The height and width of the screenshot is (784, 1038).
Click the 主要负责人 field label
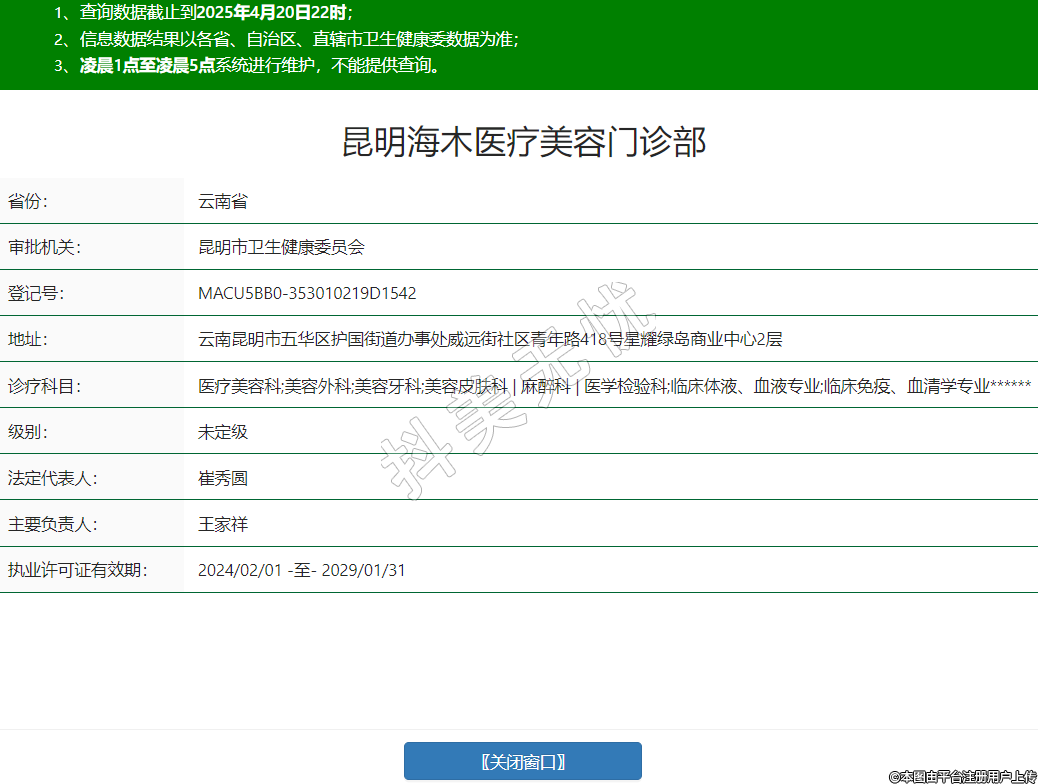[52, 524]
